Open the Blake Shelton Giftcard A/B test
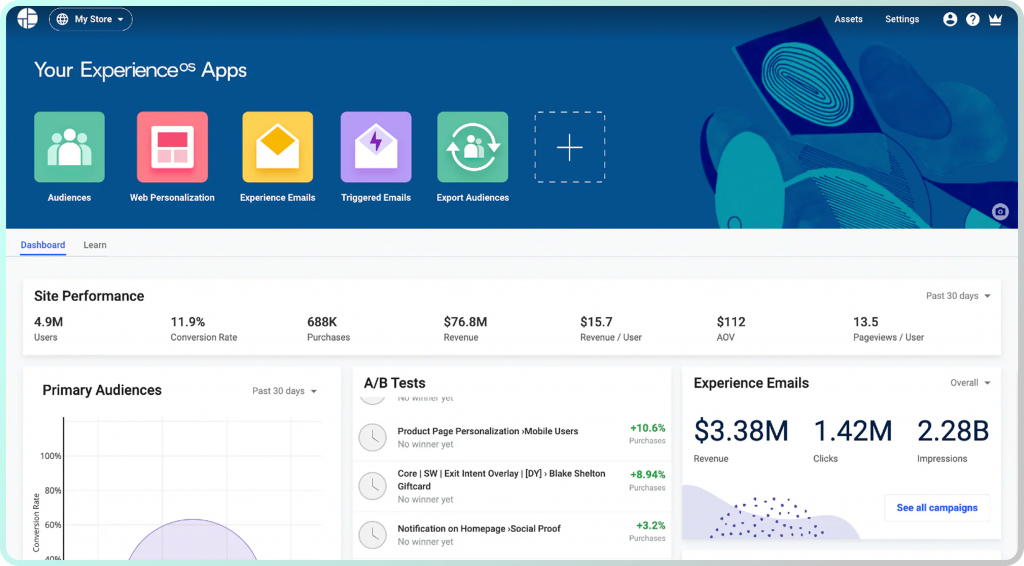Screen dimensions: 1024x566 [x=500, y=480]
